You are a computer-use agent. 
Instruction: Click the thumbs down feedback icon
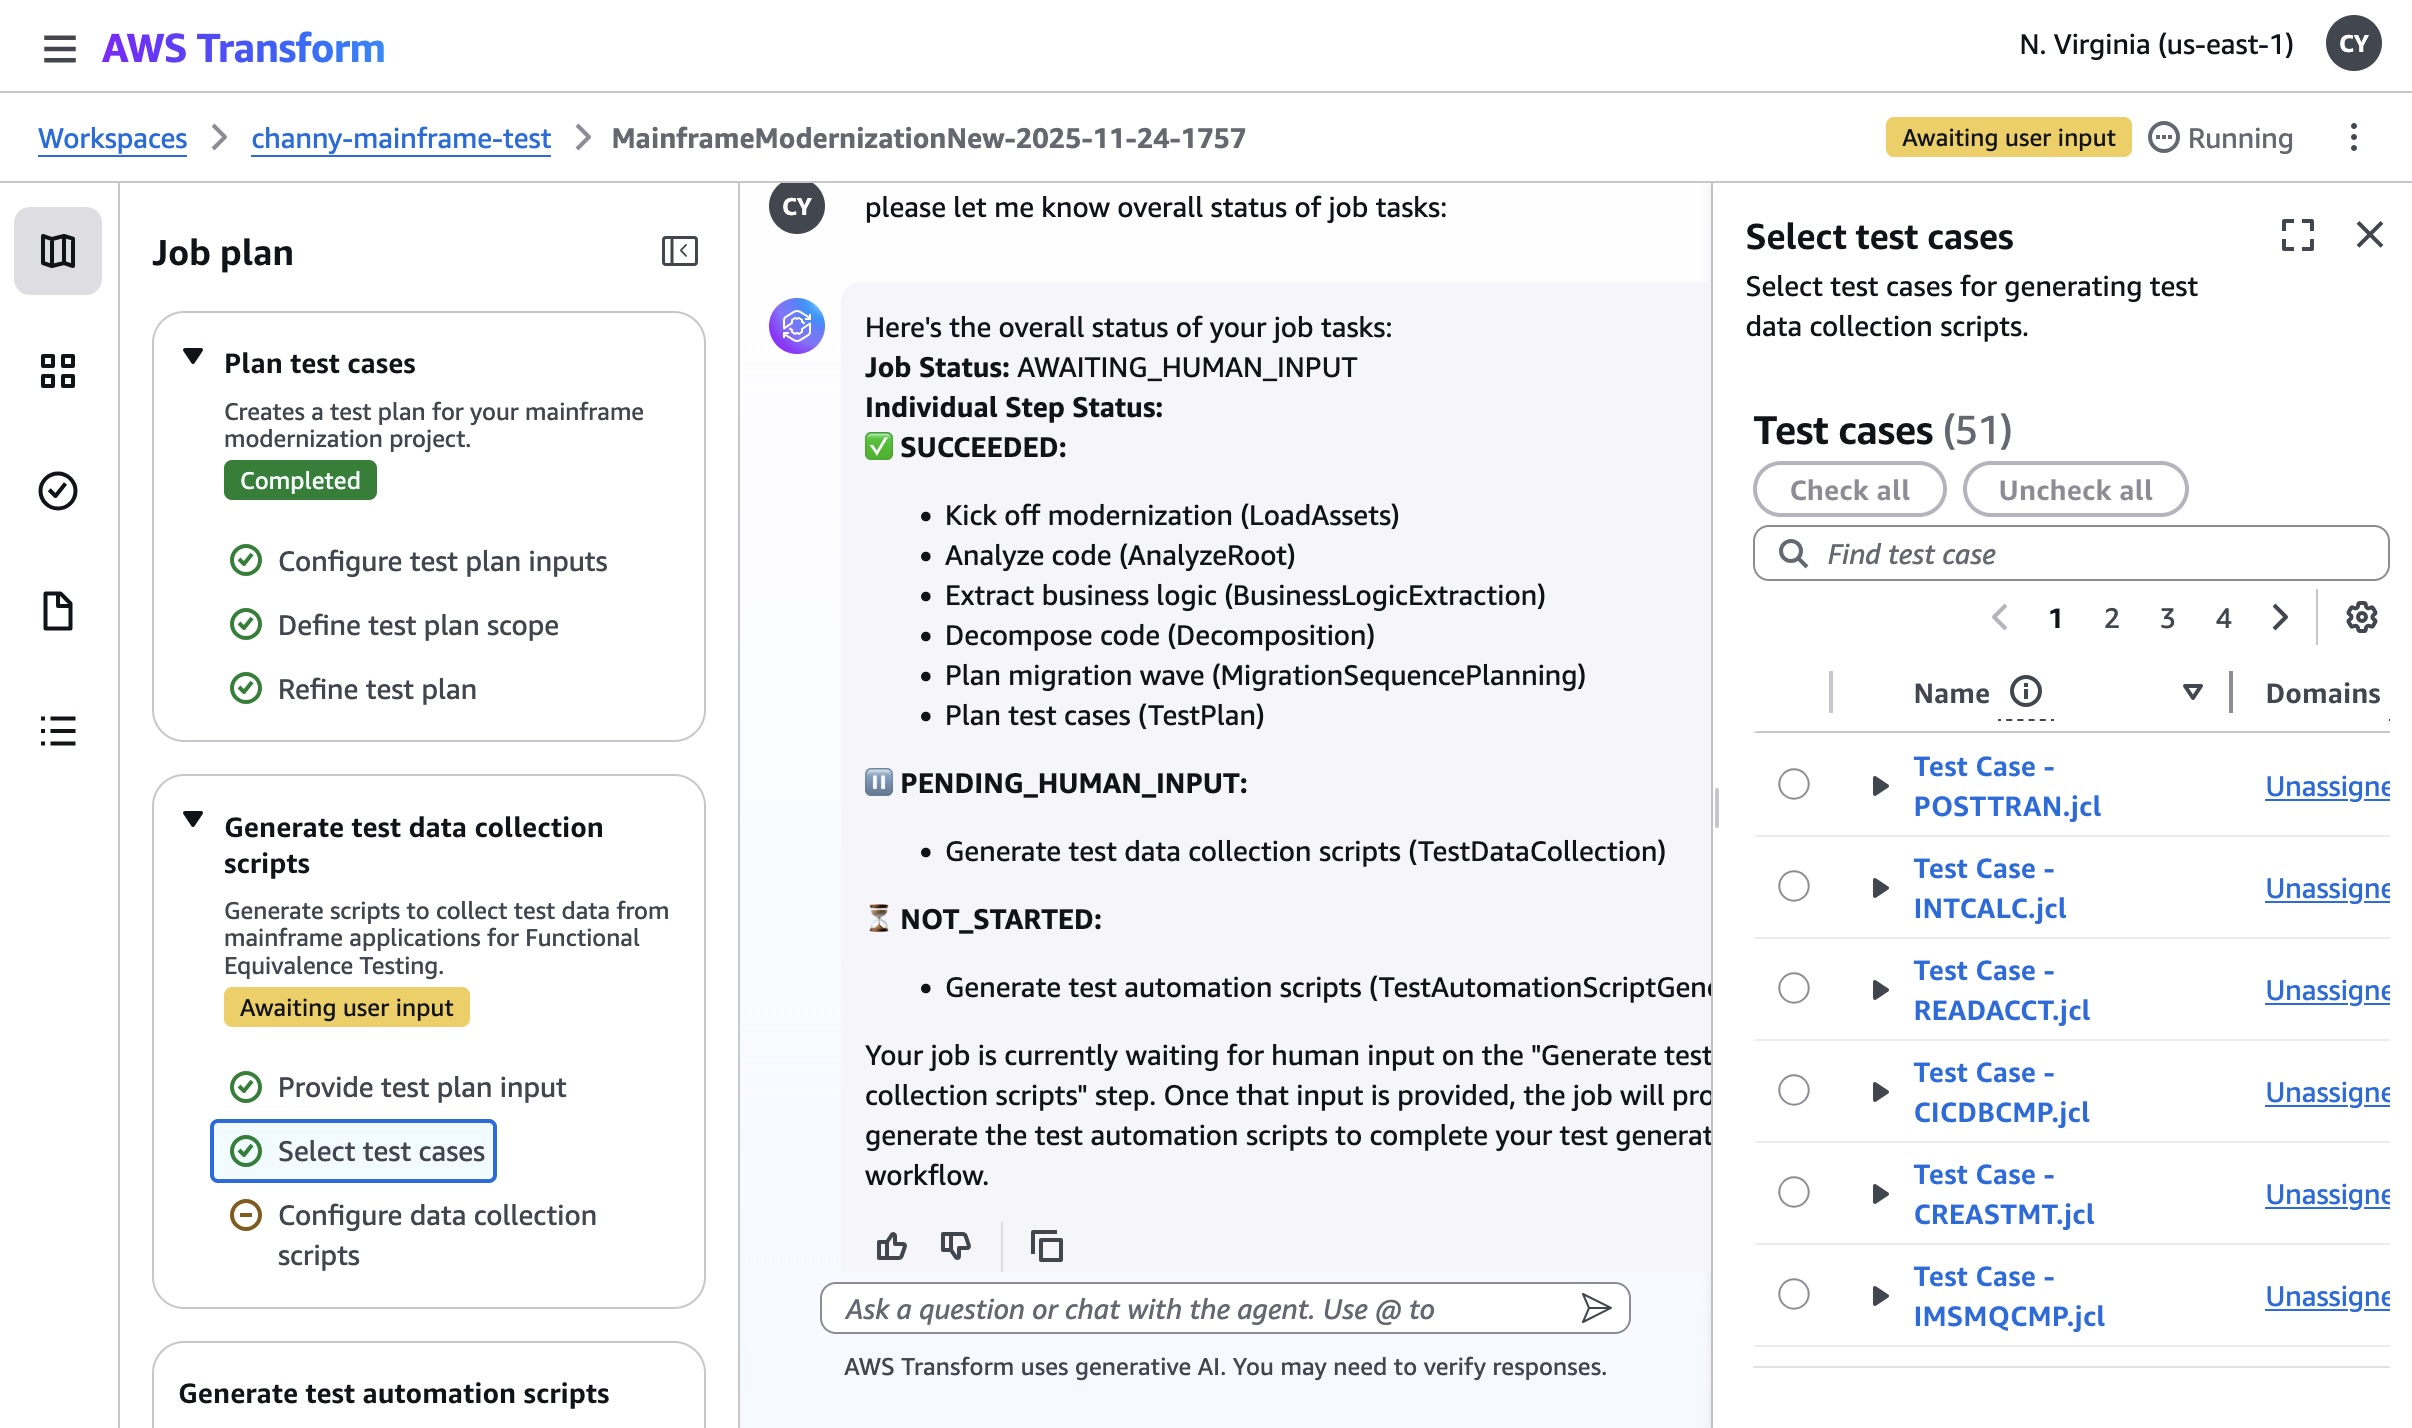tap(955, 1246)
